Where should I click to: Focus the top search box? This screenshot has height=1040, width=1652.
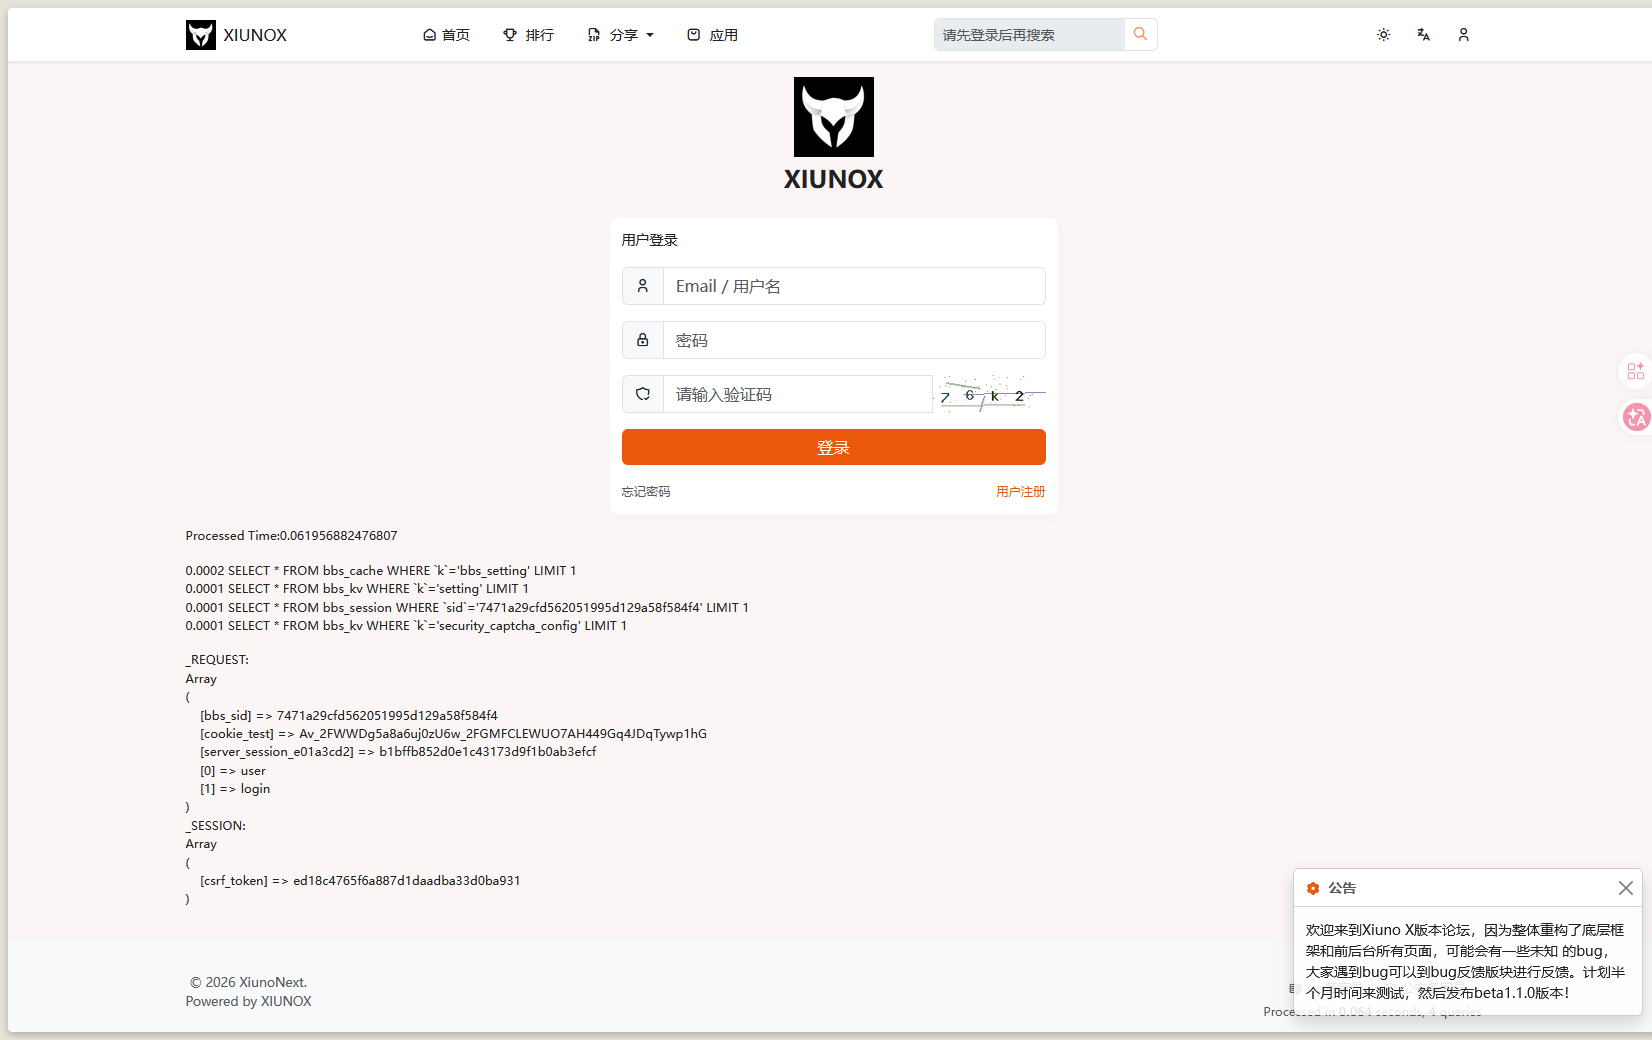[1029, 35]
